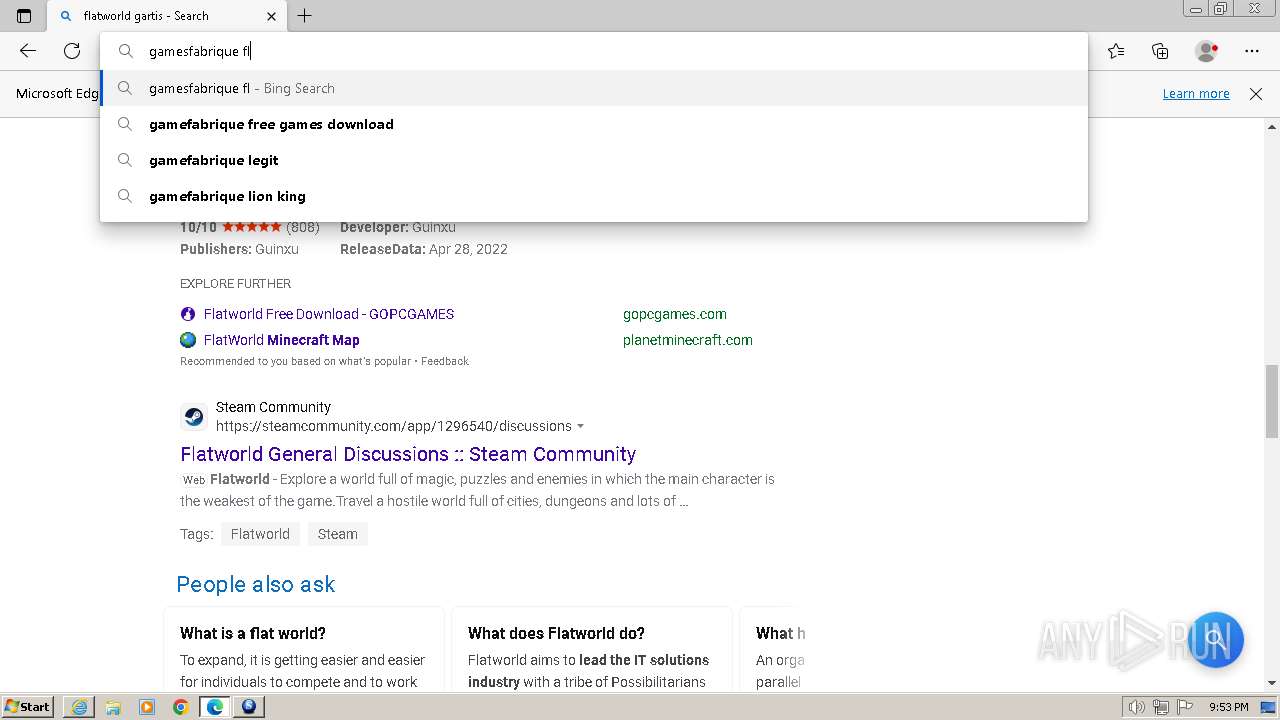Screen dimensions: 1280x720
Task: Open the tab actions menu icon
Action: point(24,16)
